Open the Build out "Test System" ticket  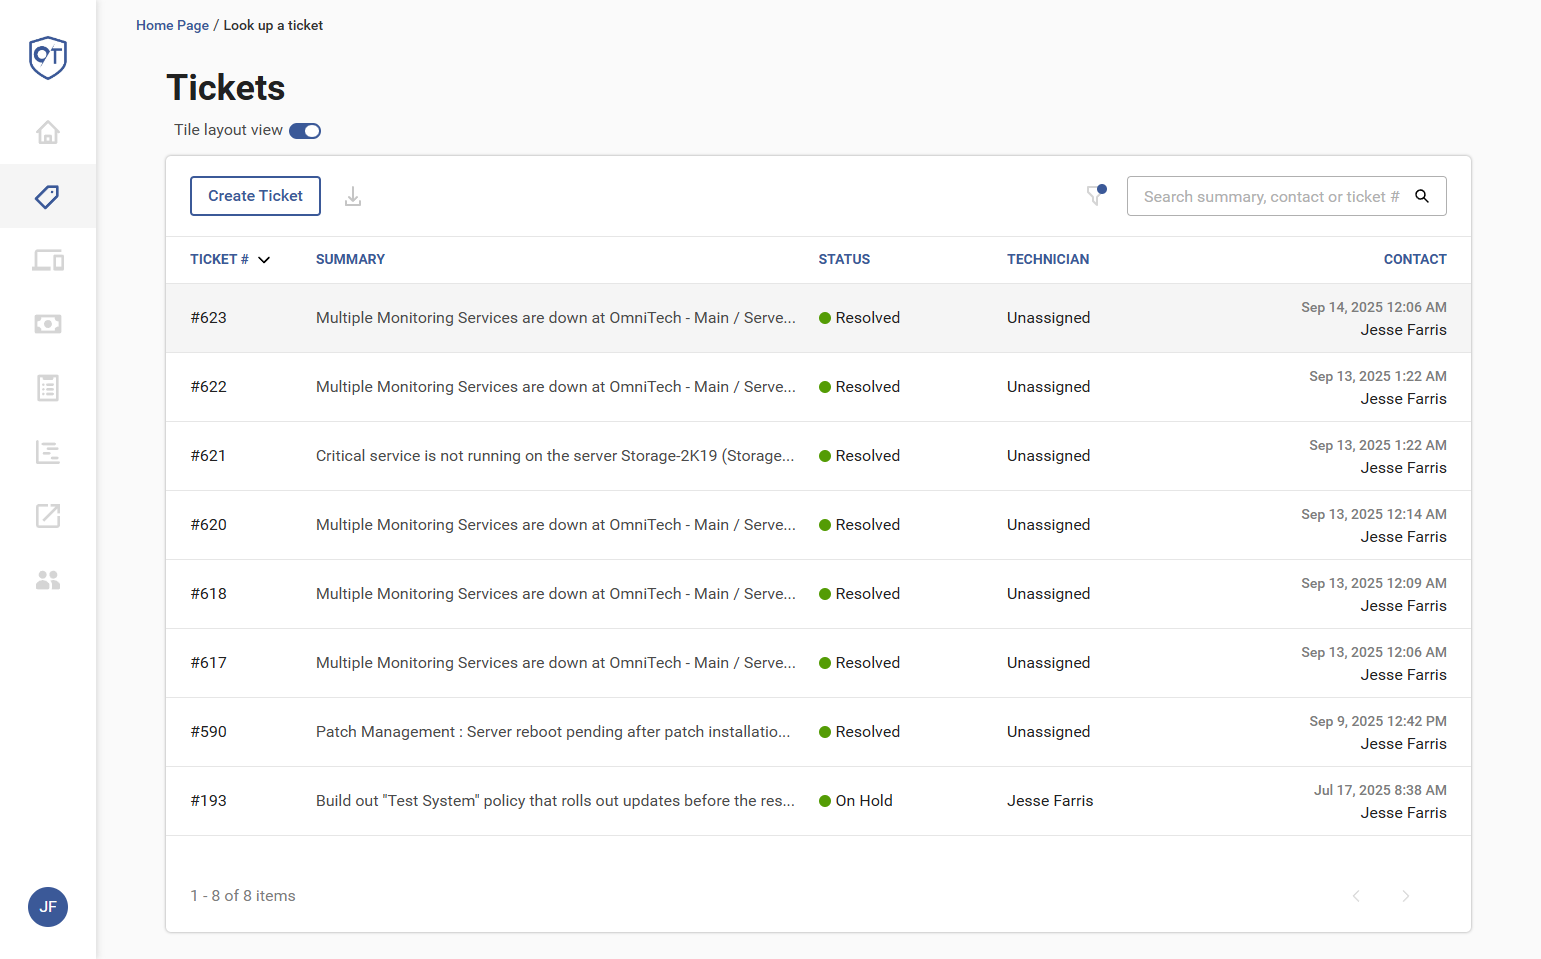tap(818, 801)
